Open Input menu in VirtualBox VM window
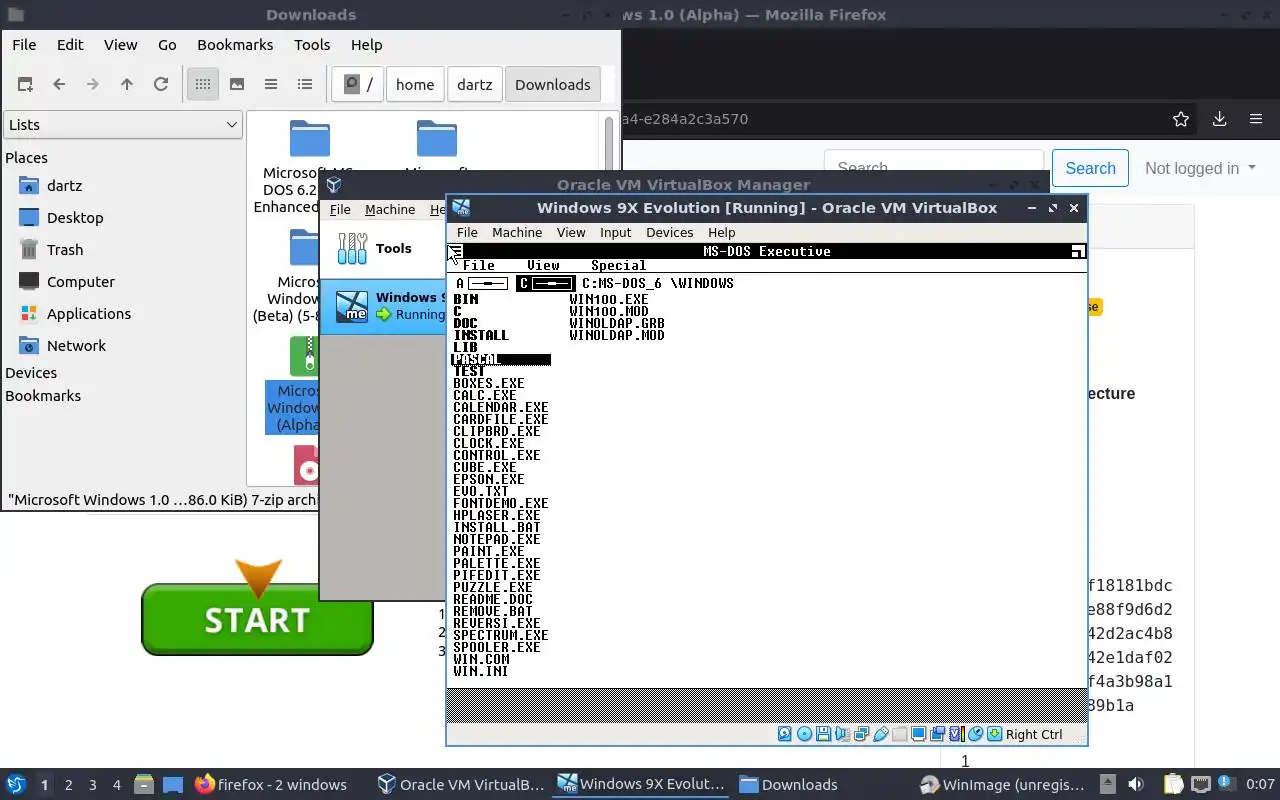The width and height of the screenshot is (1280, 800). pos(616,232)
